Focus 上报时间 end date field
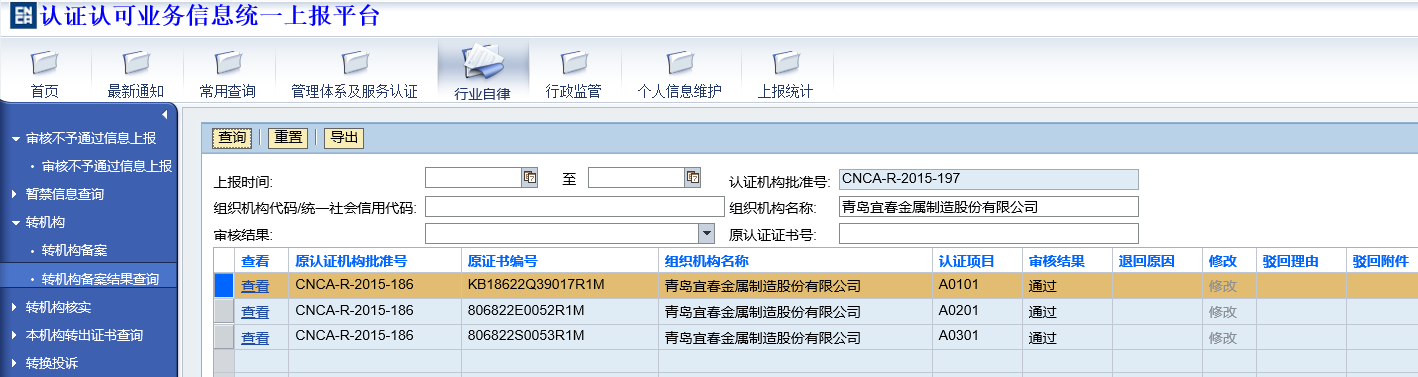 tap(637, 178)
